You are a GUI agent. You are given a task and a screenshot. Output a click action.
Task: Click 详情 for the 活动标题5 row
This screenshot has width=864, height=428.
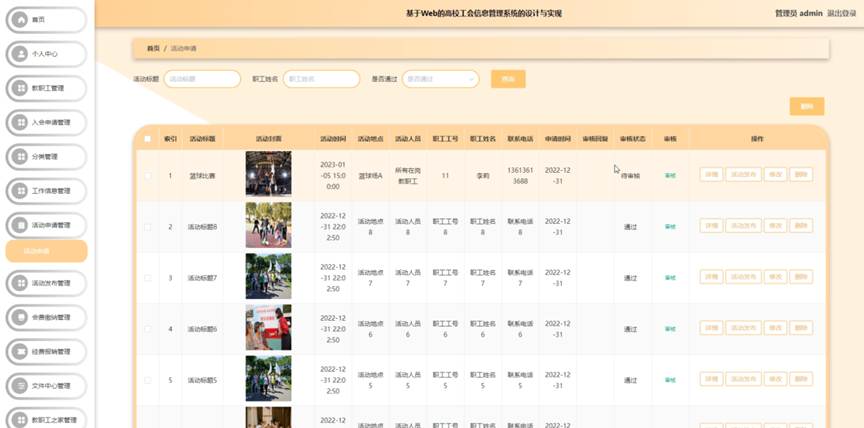coord(711,379)
